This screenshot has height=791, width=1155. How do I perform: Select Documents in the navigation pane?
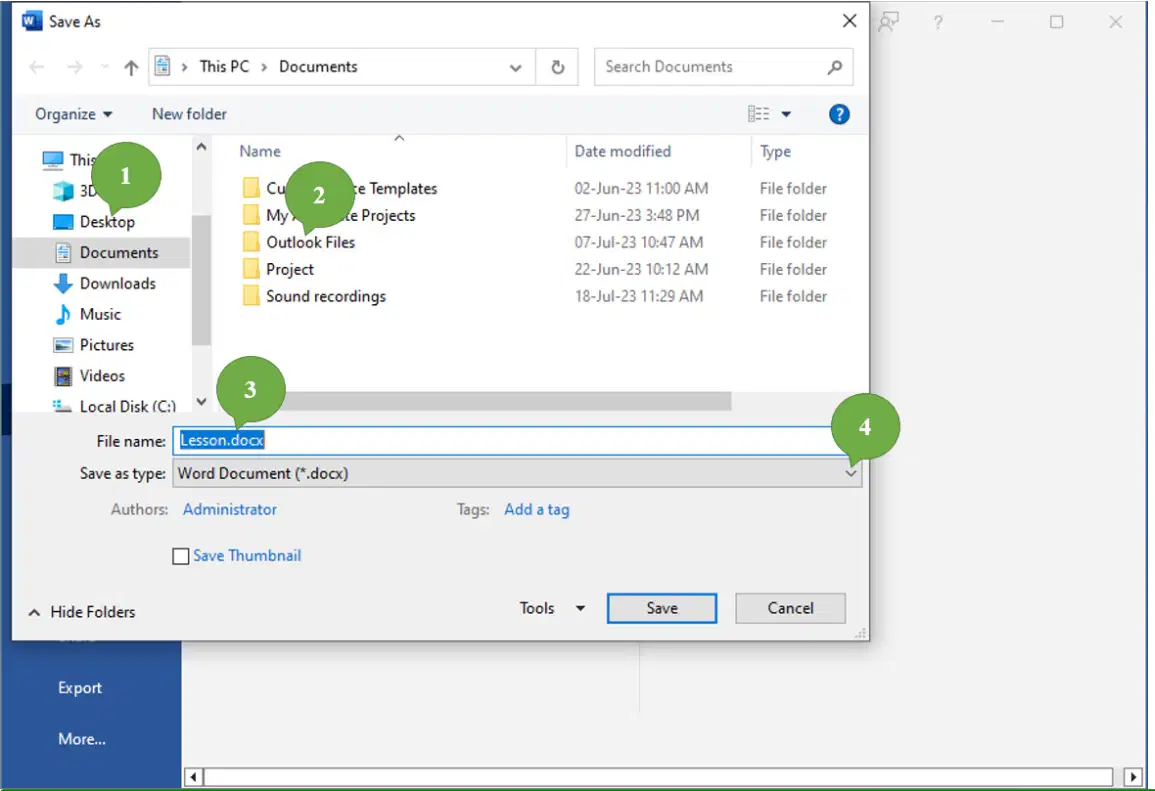tap(102, 253)
